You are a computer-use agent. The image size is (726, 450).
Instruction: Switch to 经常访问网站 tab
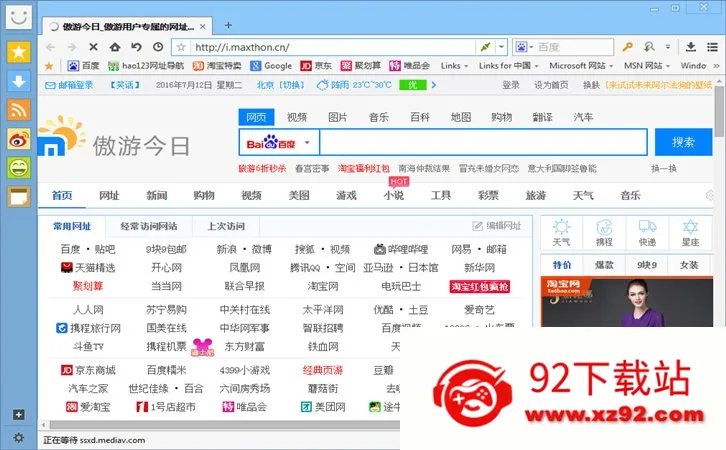[x=149, y=226]
